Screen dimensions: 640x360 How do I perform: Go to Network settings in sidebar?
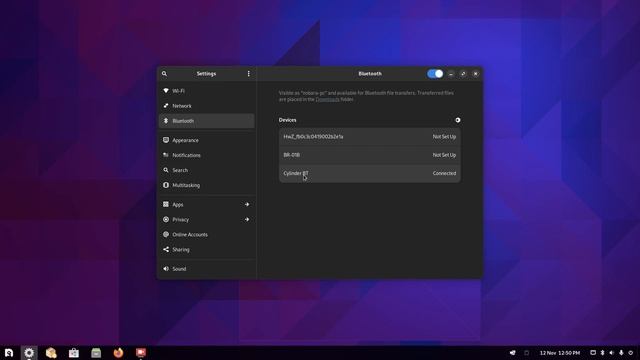click(x=207, y=106)
